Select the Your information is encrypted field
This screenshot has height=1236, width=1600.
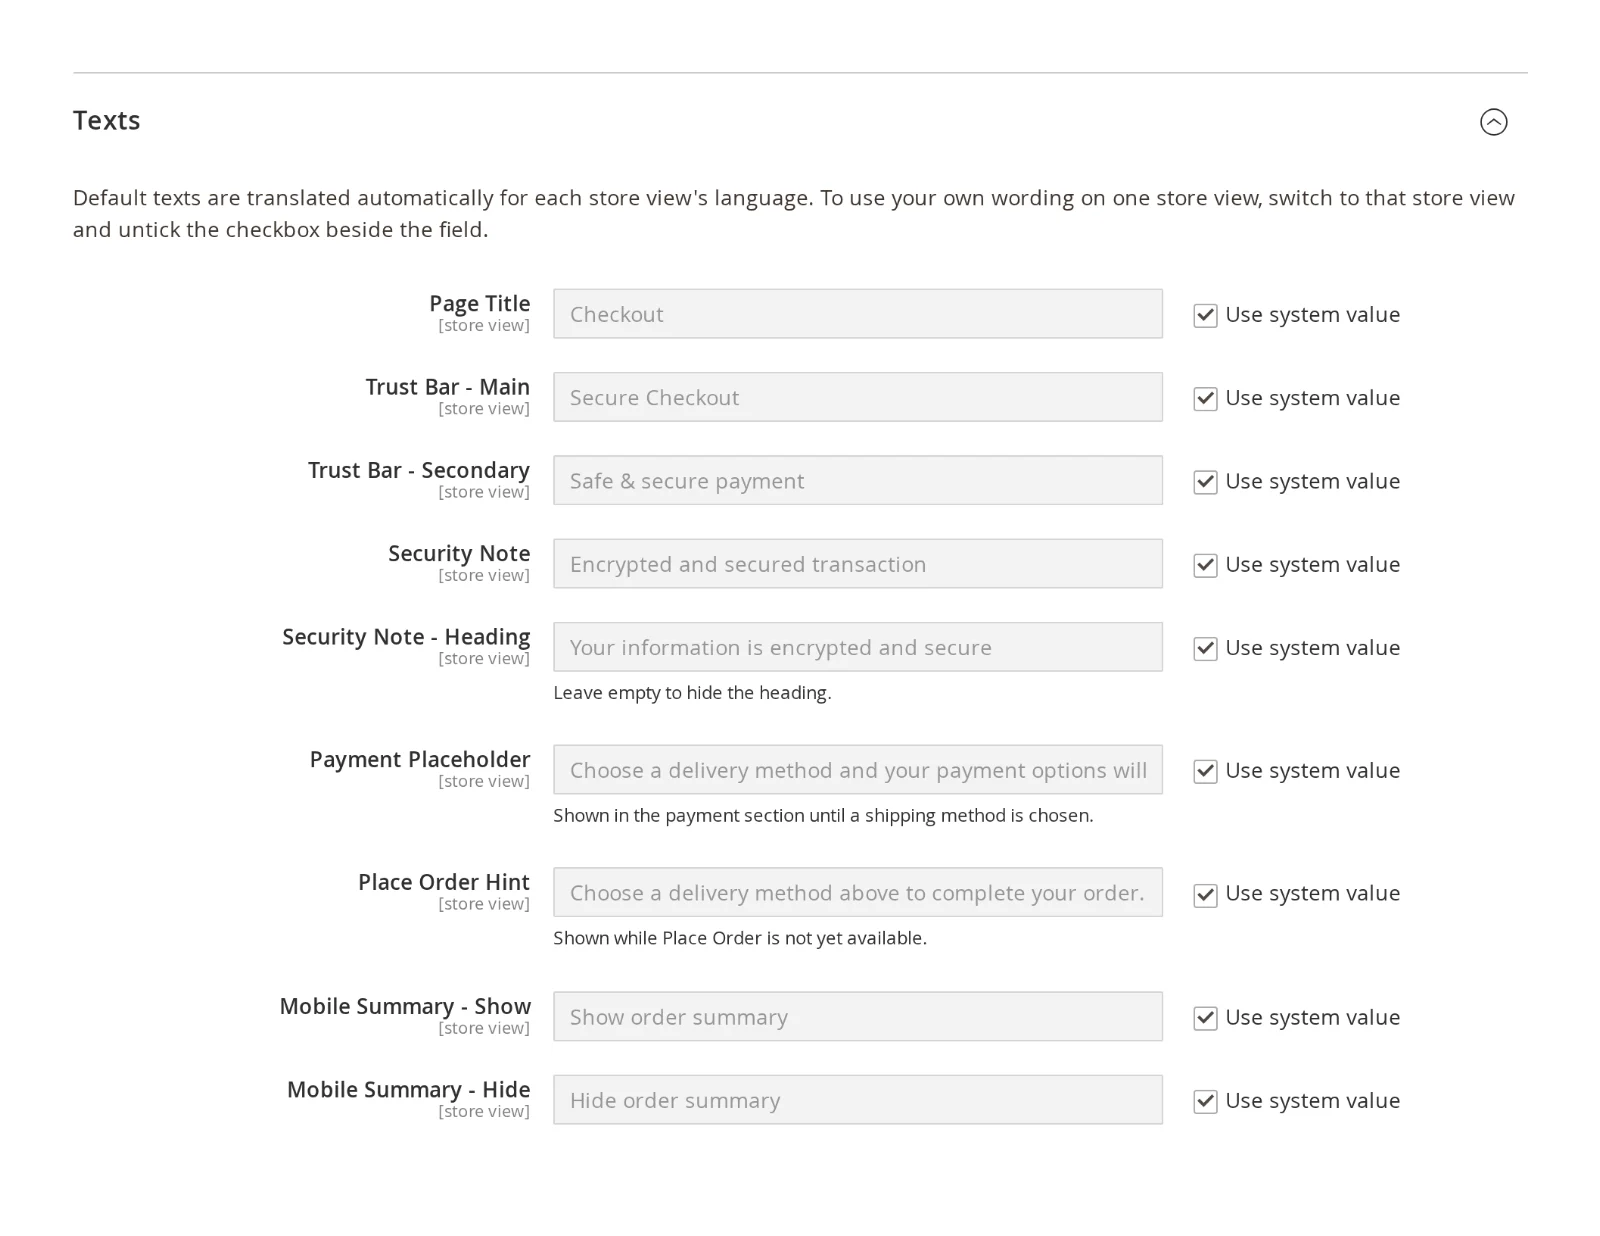(858, 647)
